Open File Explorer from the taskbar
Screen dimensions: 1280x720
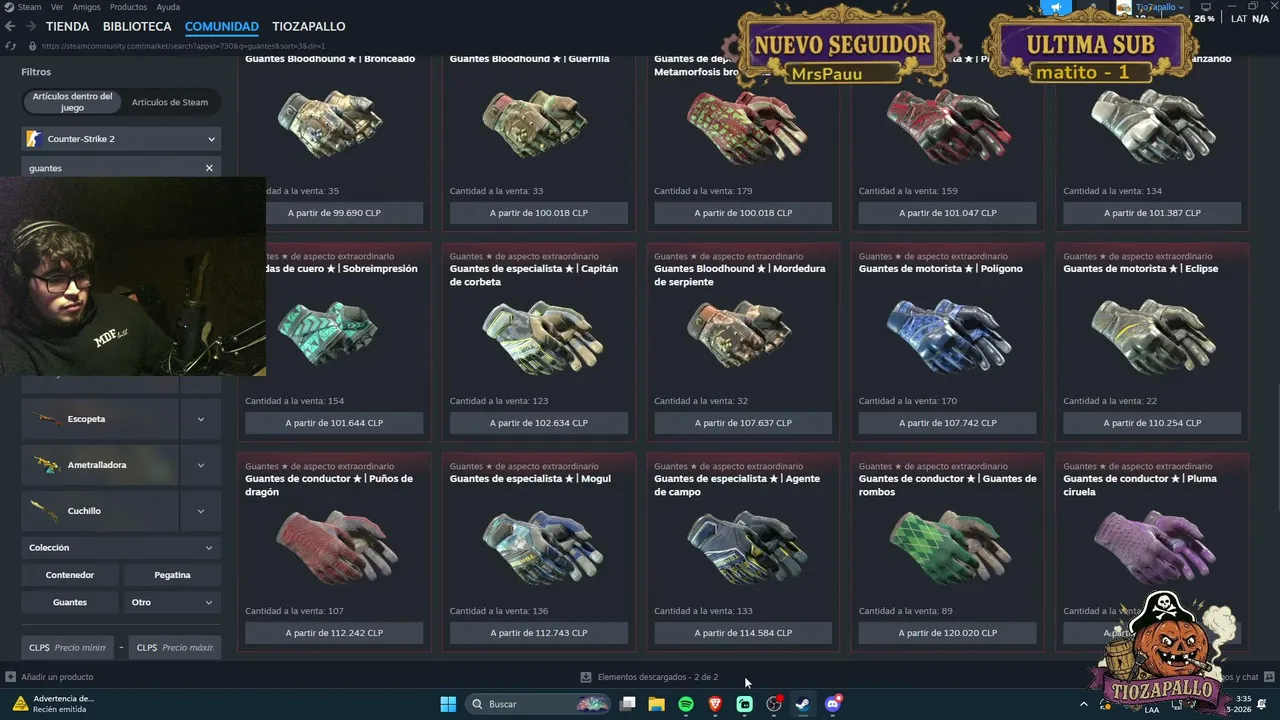click(657, 704)
